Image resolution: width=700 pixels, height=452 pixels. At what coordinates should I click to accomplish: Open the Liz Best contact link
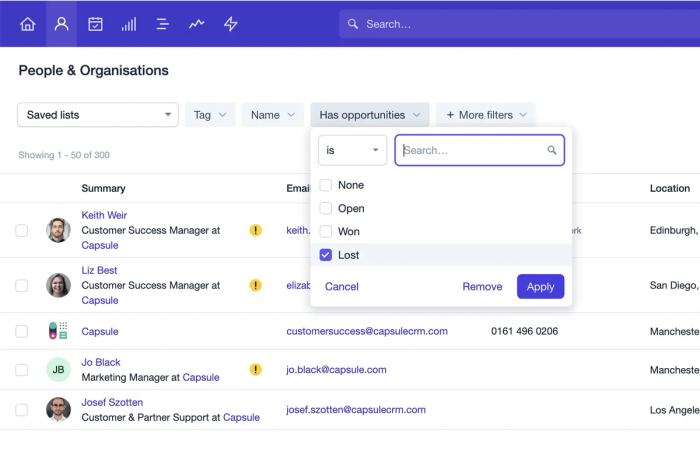pos(99,270)
